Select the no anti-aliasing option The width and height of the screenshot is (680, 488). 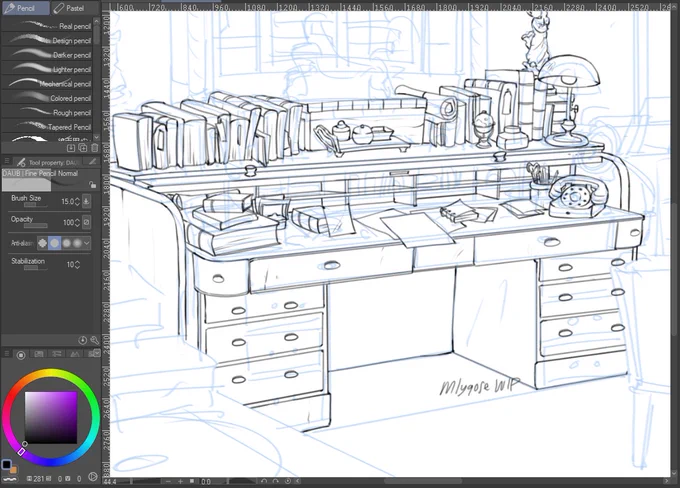42,243
